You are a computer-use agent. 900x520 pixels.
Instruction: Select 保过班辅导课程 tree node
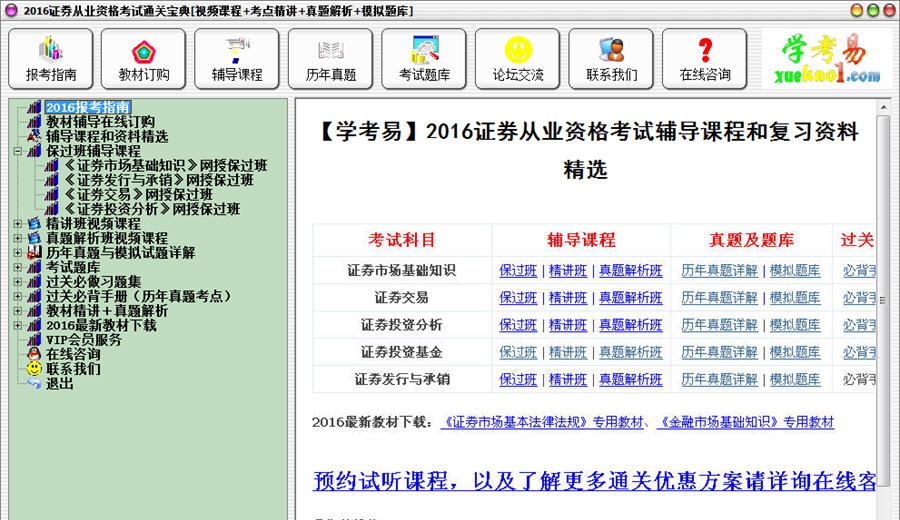click(x=93, y=151)
